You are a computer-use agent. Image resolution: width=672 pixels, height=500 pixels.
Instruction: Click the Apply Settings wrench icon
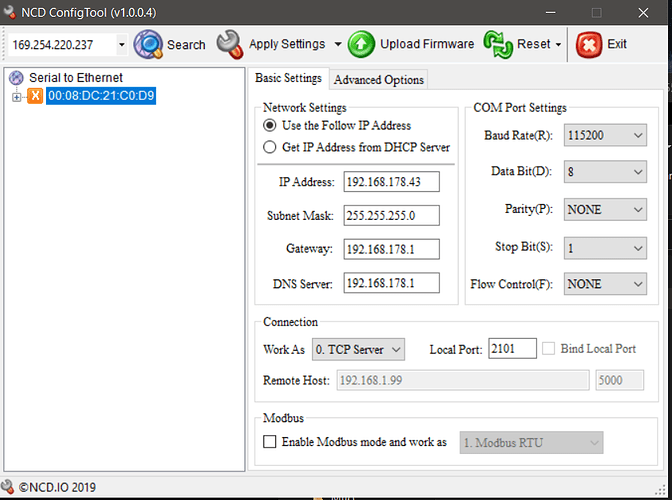click(x=230, y=44)
